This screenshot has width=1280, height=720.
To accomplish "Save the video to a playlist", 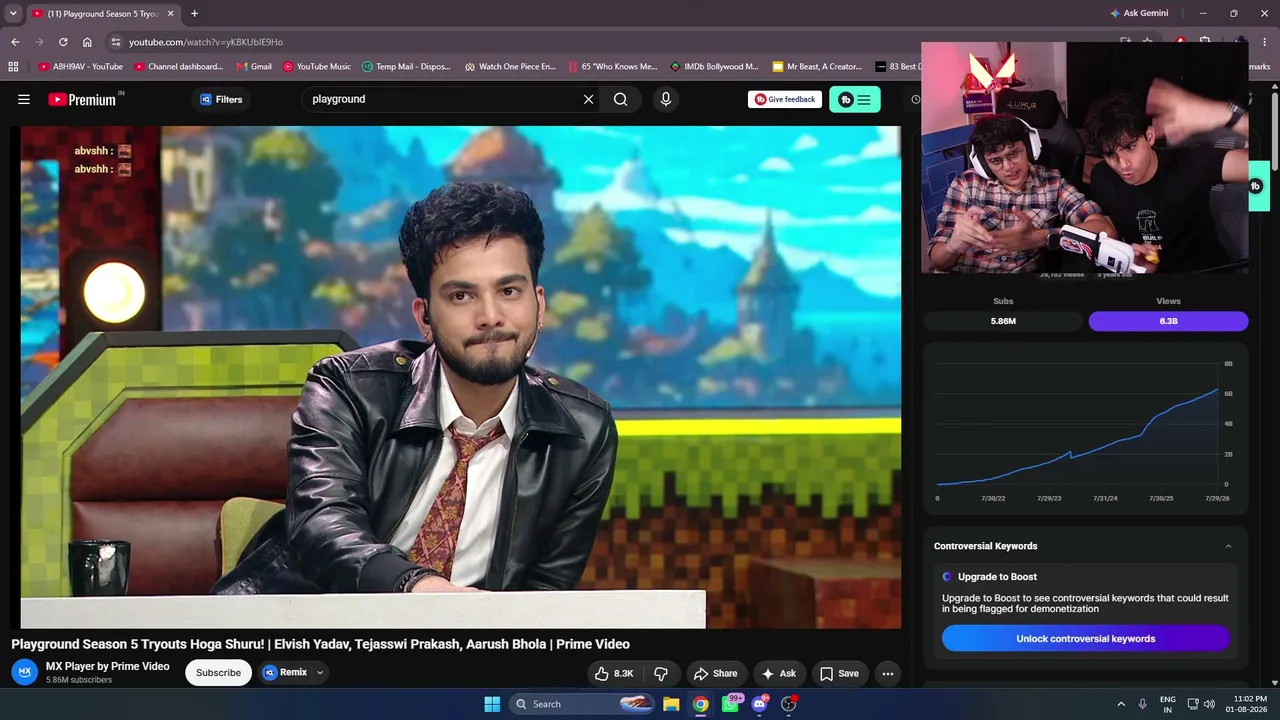I will 839,673.
